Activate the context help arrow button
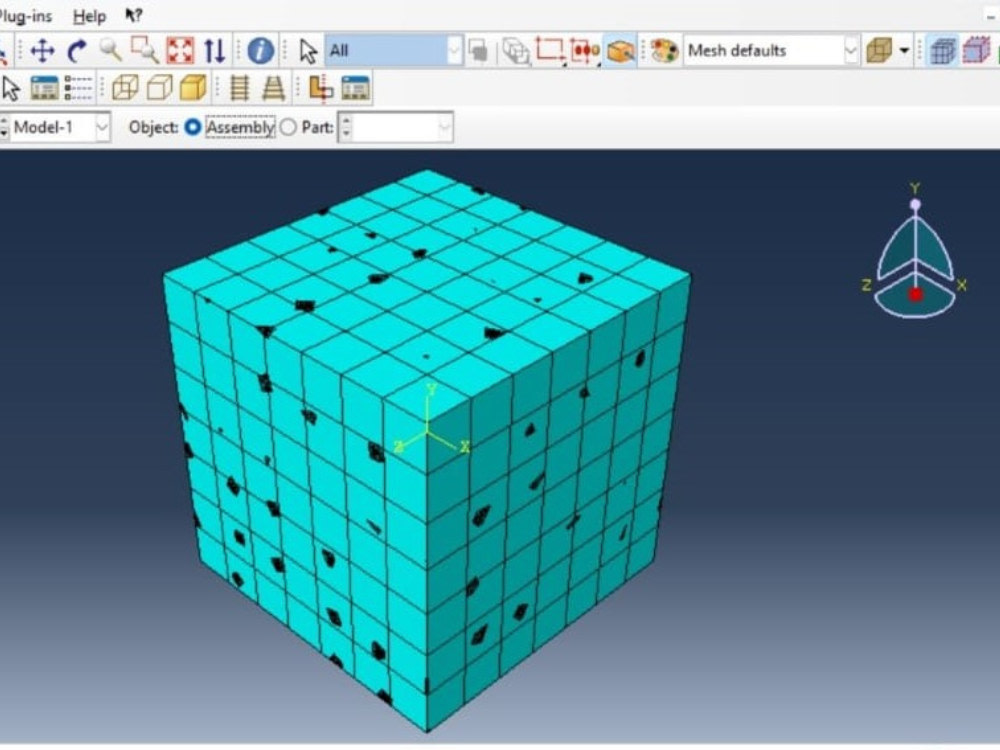The height and width of the screenshot is (750, 1000). click(x=133, y=16)
